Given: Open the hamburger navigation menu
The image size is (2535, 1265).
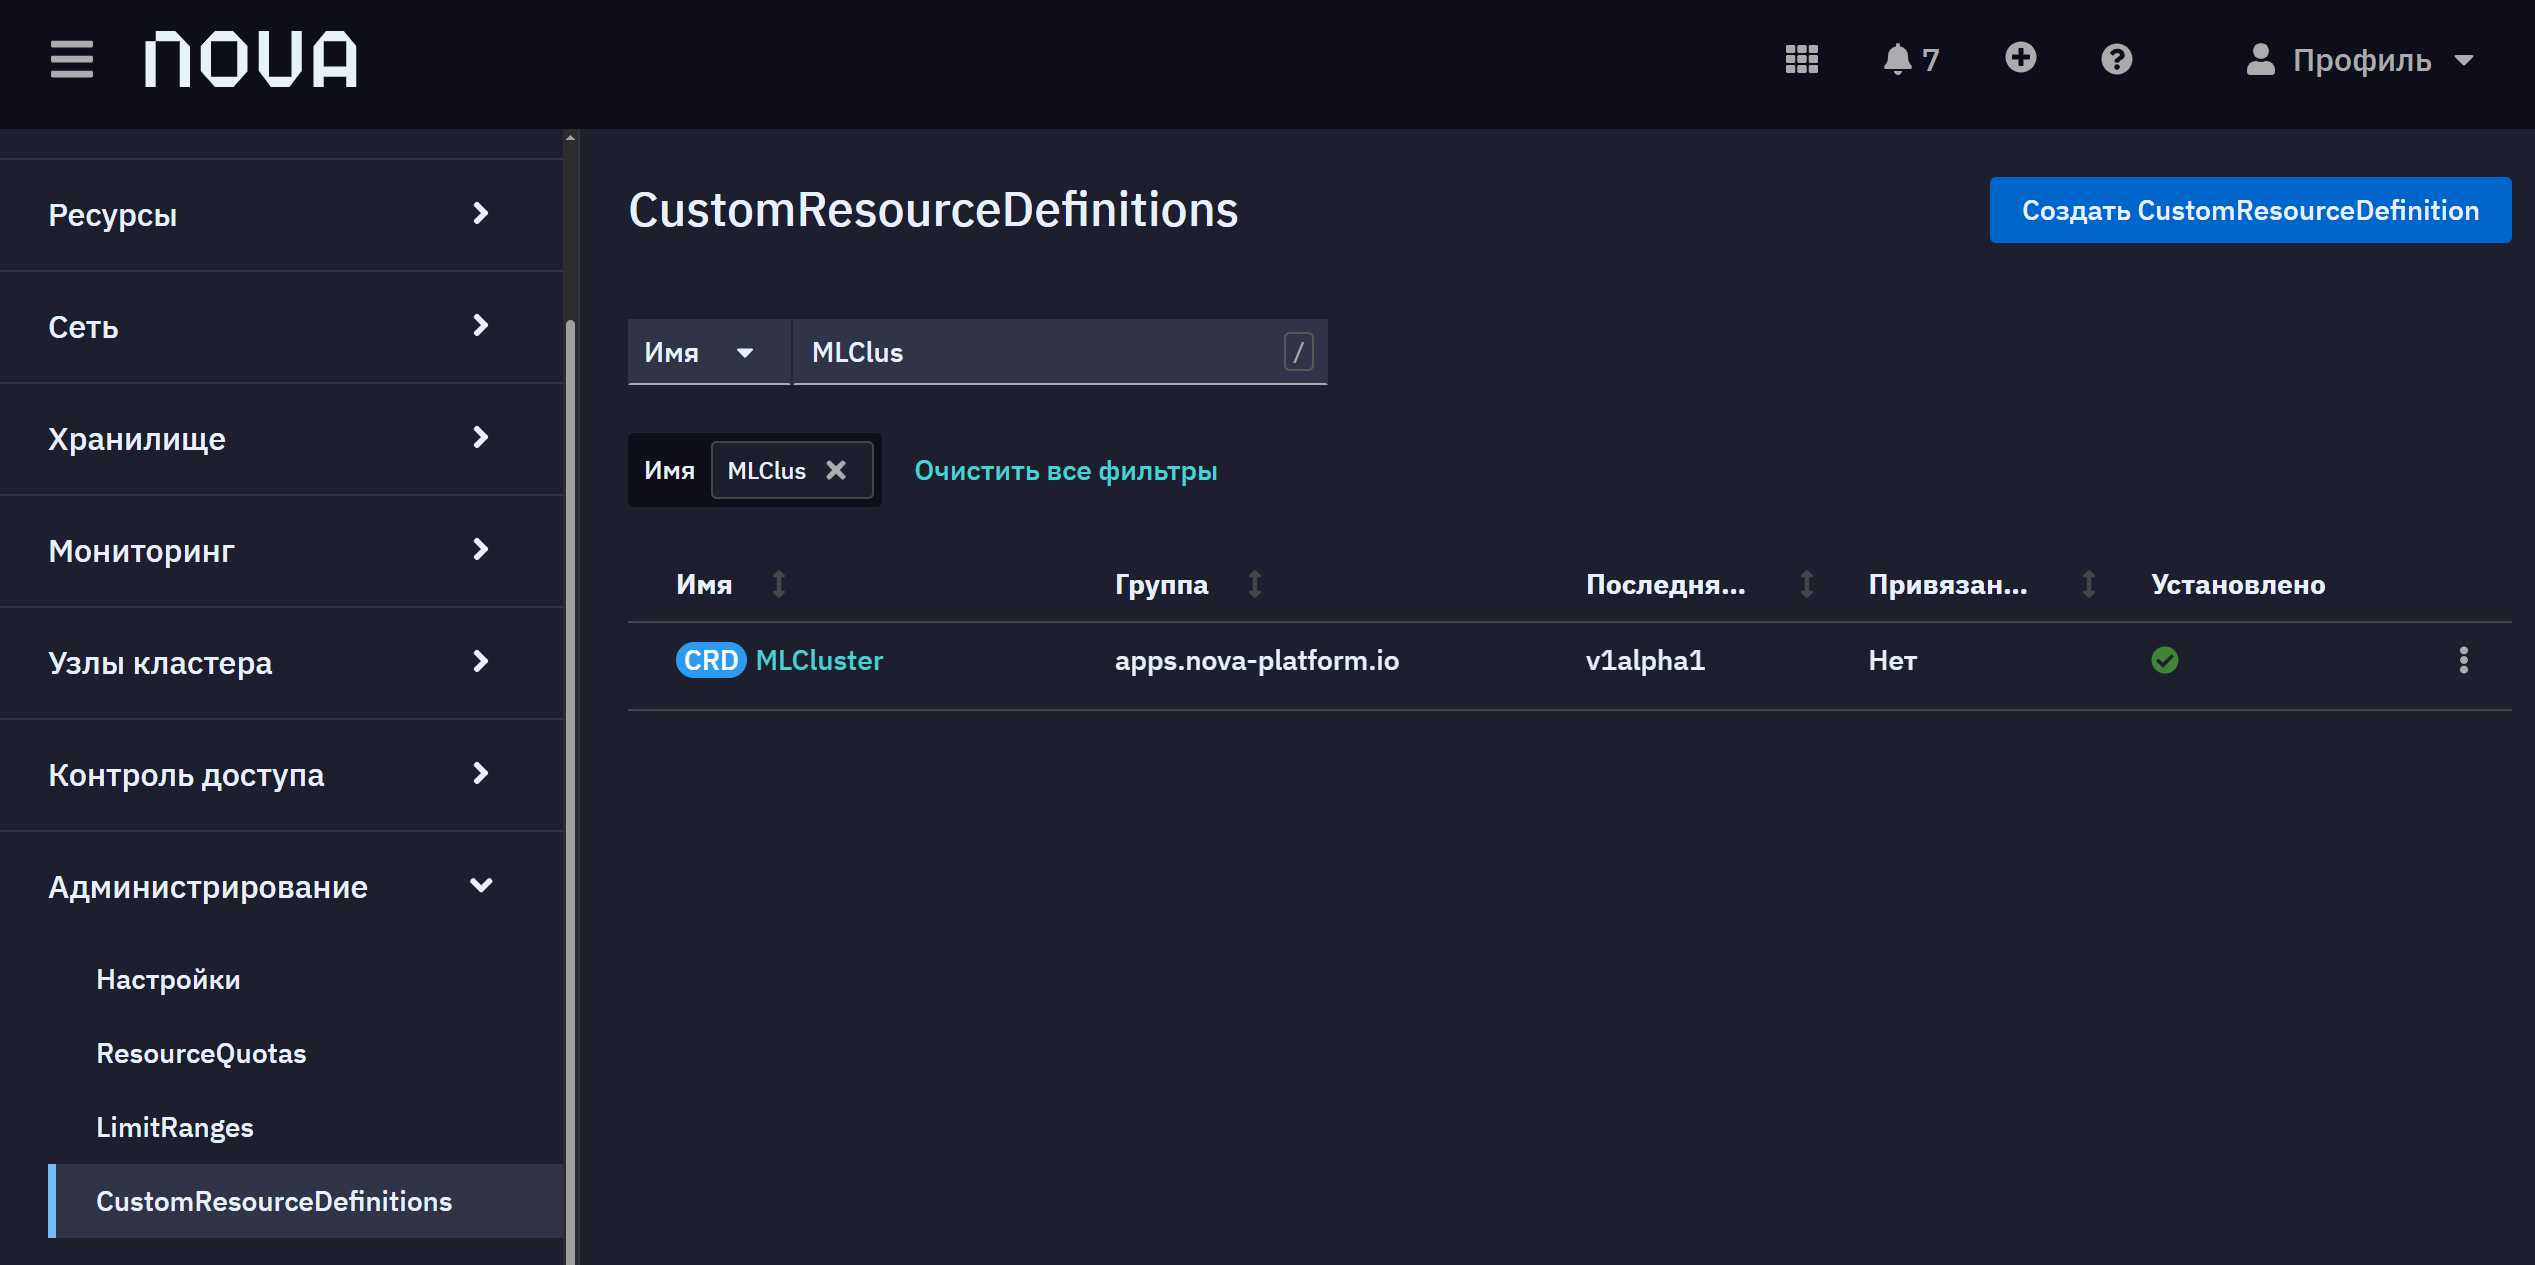Looking at the screenshot, I should click(x=72, y=60).
